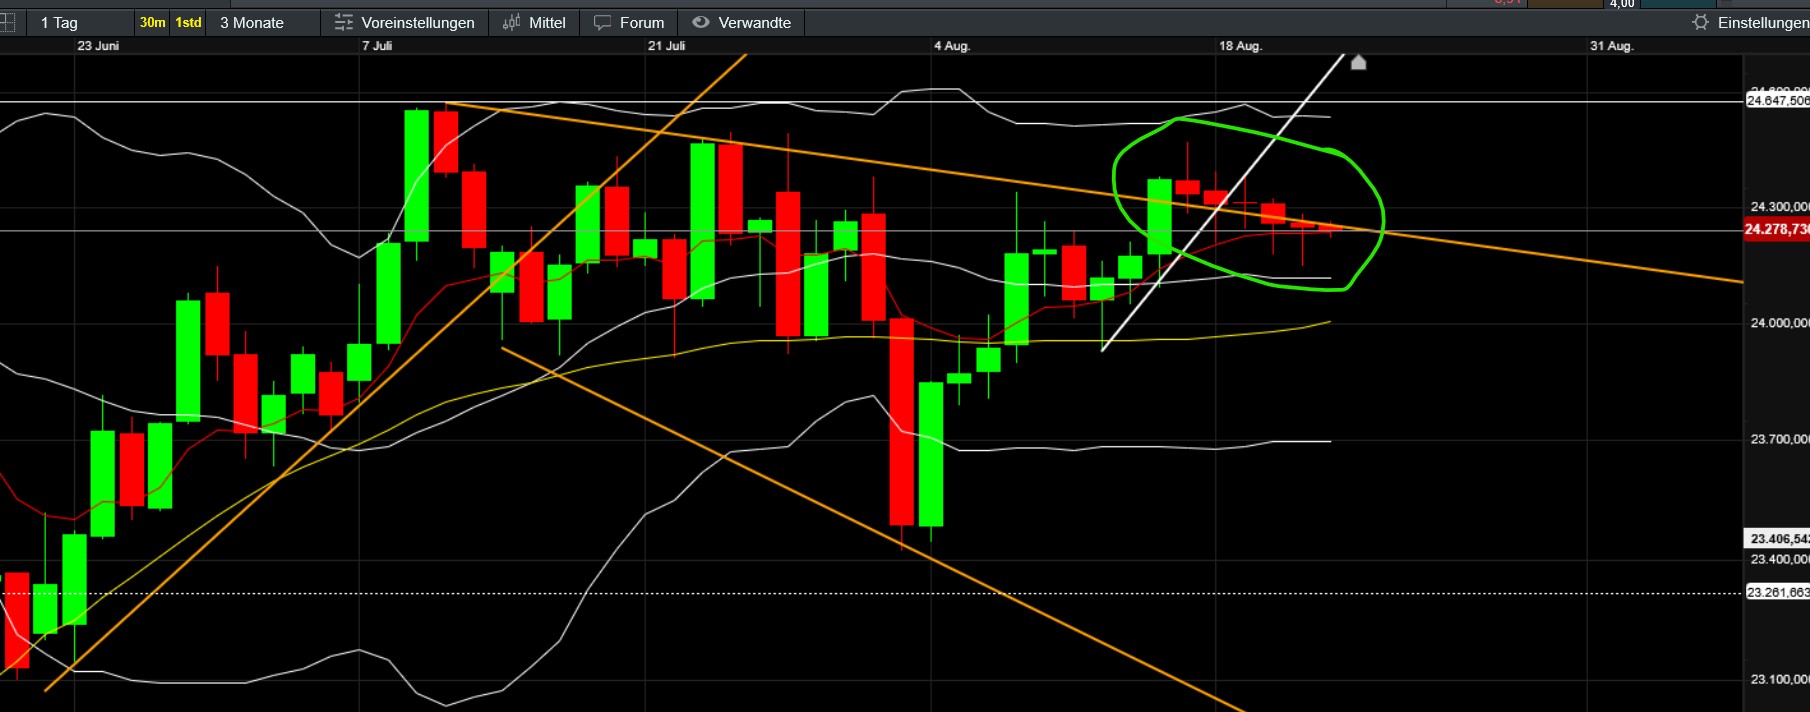The image size is (1810, 712).
Task: Click the '31 Aug.' date axis label
Action: 1611,46
